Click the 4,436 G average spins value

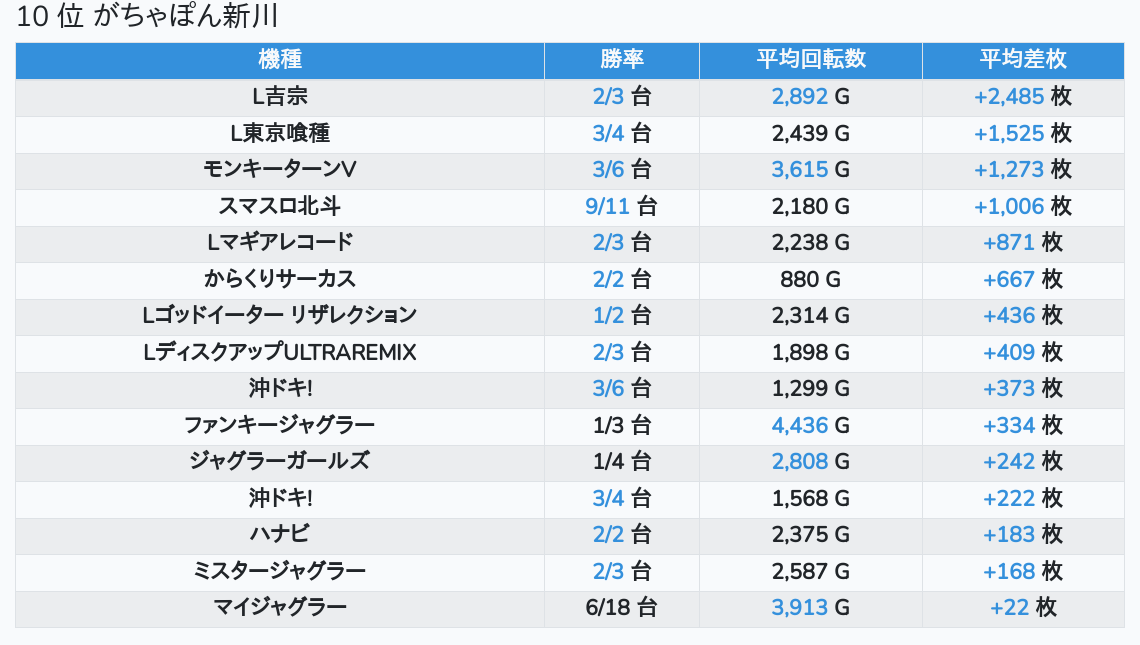811,425
